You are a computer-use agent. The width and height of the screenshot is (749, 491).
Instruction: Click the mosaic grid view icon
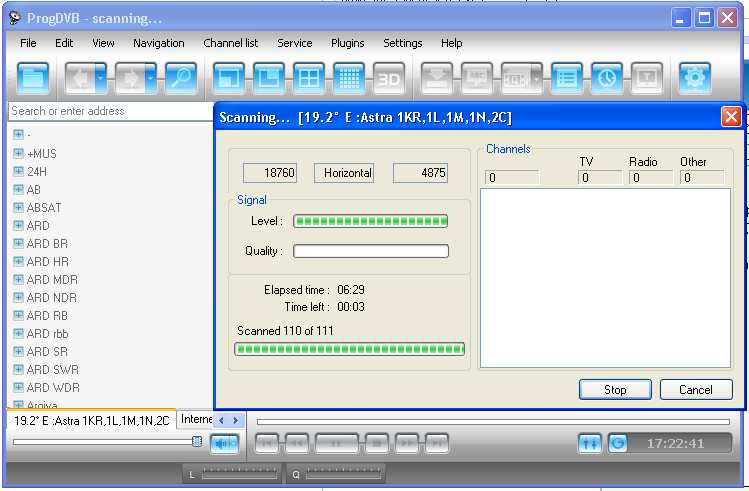(347, 78)
